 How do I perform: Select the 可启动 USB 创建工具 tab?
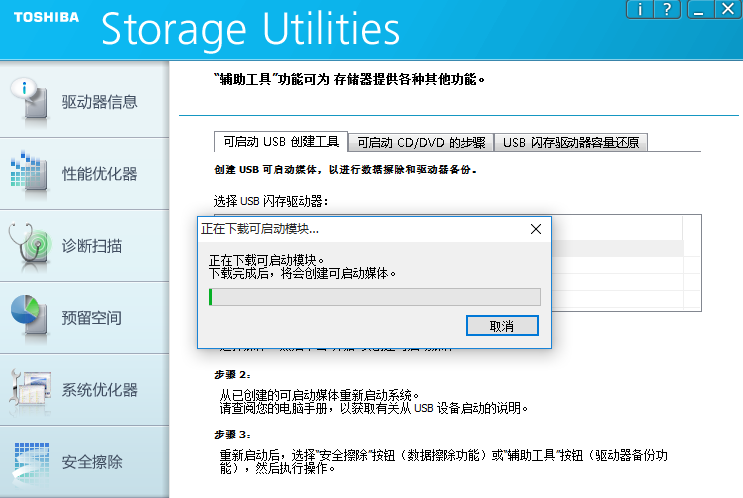pyautogui.click(x=281, y=142)
